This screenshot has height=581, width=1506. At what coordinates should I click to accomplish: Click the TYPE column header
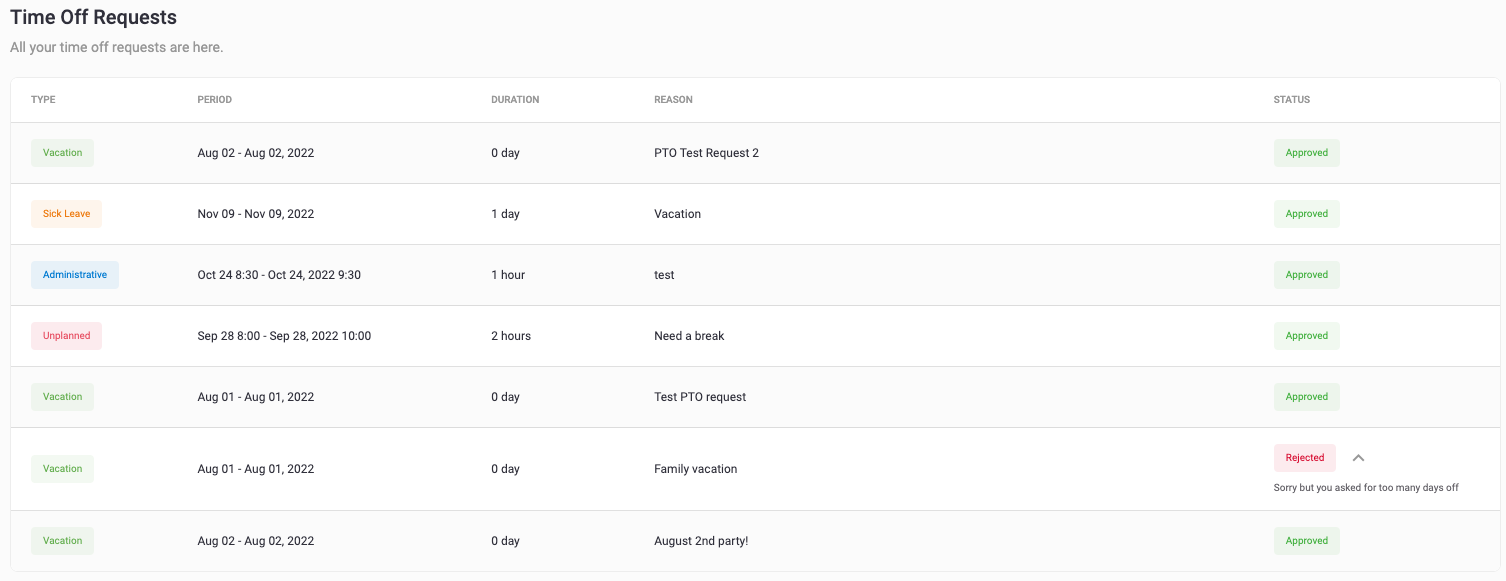click(x=43, y=100)
